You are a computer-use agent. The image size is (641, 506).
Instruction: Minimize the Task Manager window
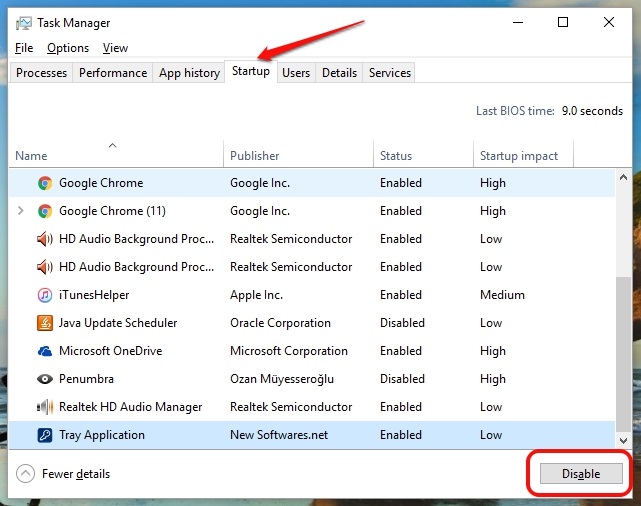518,22
